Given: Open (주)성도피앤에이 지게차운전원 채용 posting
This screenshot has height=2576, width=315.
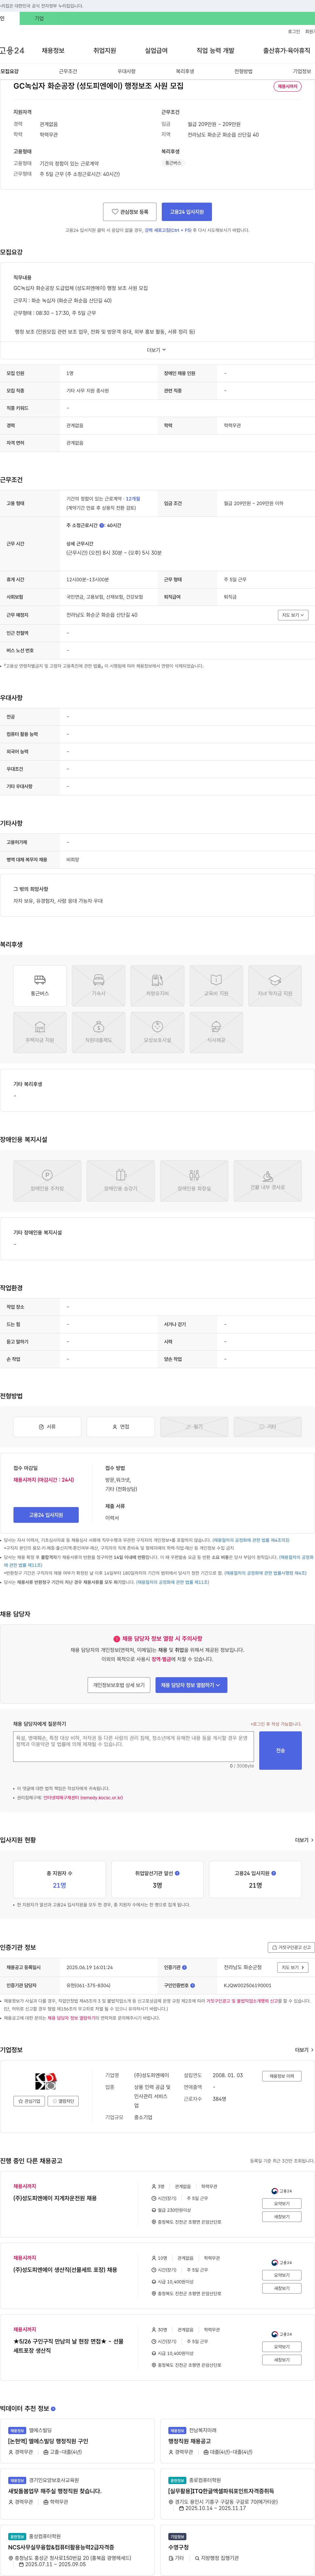Looking at the screenshot, I should [55, 2198].
